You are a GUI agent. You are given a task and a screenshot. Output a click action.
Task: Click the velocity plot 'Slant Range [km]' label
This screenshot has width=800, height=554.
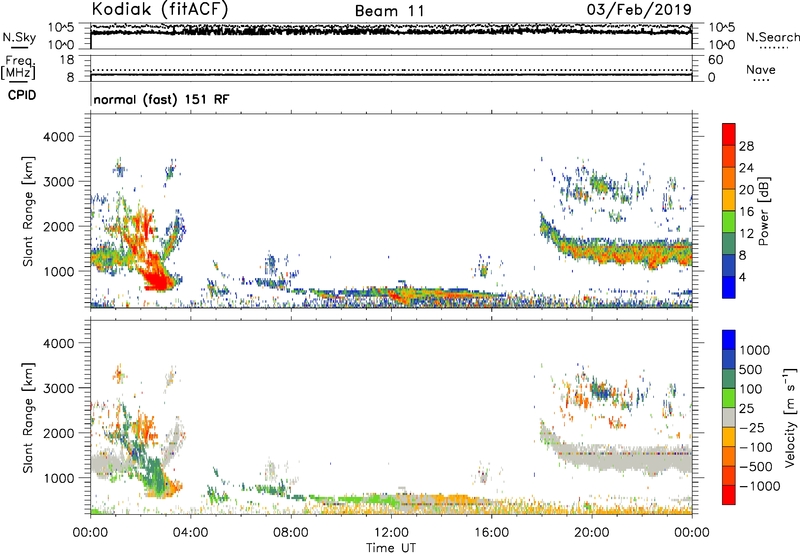tap(28, 418)
